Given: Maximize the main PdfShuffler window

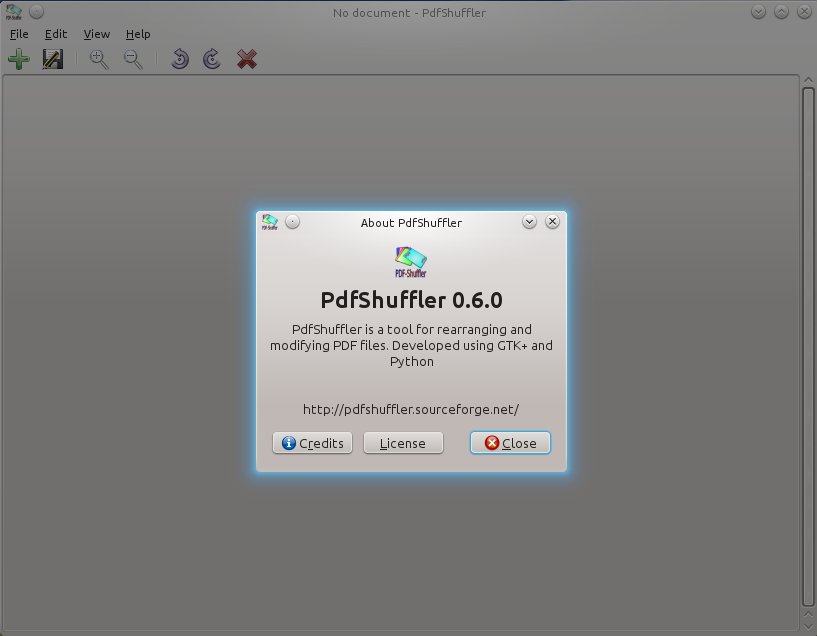Looking at the screenshot, I should tap(781, 12).
